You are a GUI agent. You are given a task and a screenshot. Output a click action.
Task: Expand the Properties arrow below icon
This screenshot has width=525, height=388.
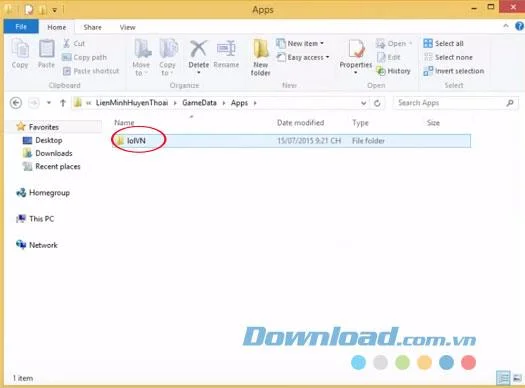pos(356,73)
